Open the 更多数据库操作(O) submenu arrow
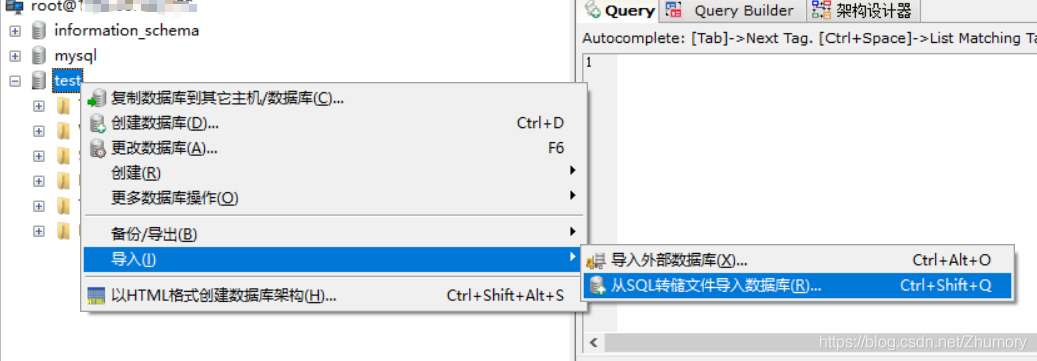 tap(573, 195)
